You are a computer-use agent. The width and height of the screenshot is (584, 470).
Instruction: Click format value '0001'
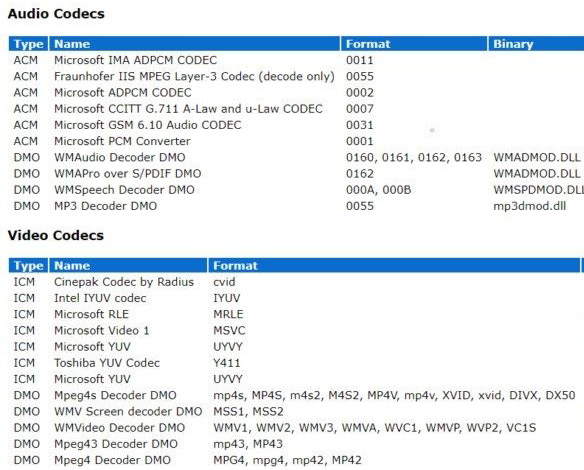click(359, 141)
